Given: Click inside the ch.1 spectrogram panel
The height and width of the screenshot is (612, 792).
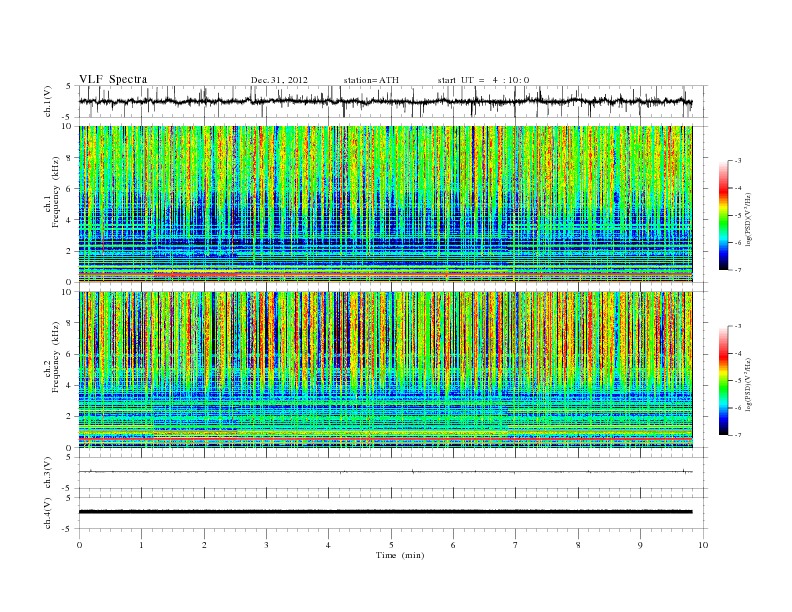Looking at the screenshot, I should pyautogui.click(x=385, y=204).
